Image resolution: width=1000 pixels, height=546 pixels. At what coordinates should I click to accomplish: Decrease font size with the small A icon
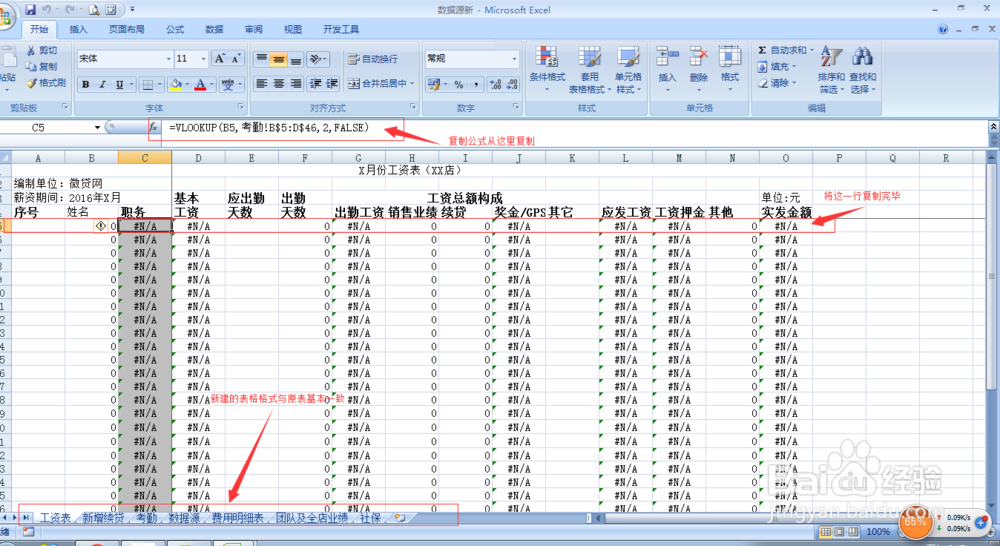[x=235, y=59]
